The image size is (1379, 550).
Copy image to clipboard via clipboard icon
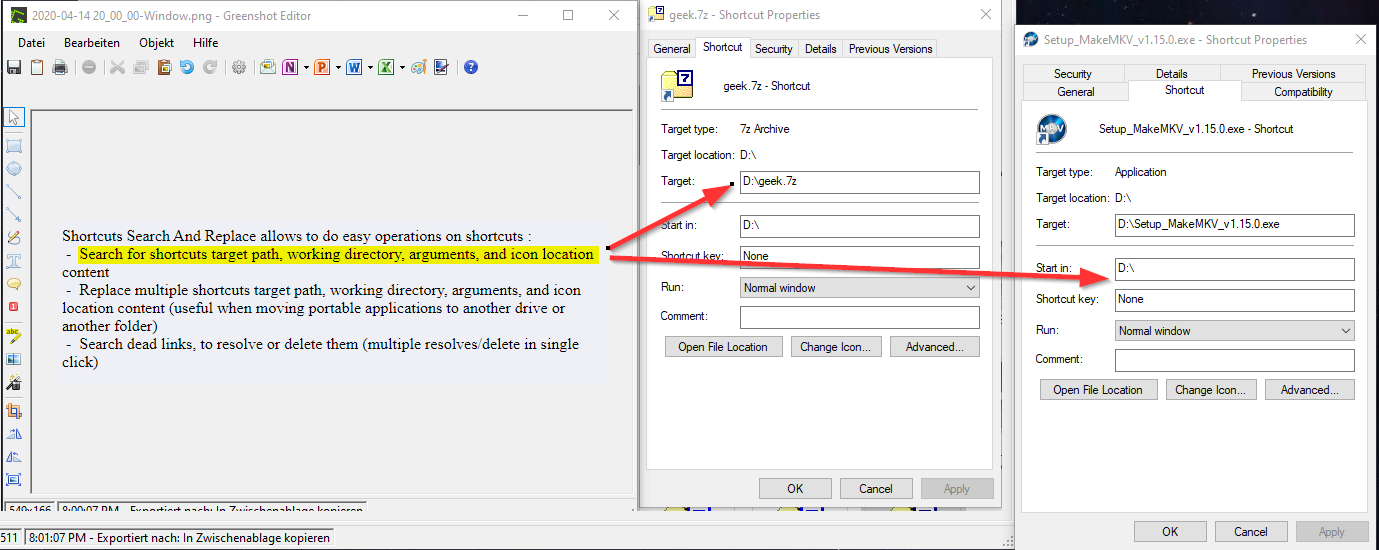(37, 67)
